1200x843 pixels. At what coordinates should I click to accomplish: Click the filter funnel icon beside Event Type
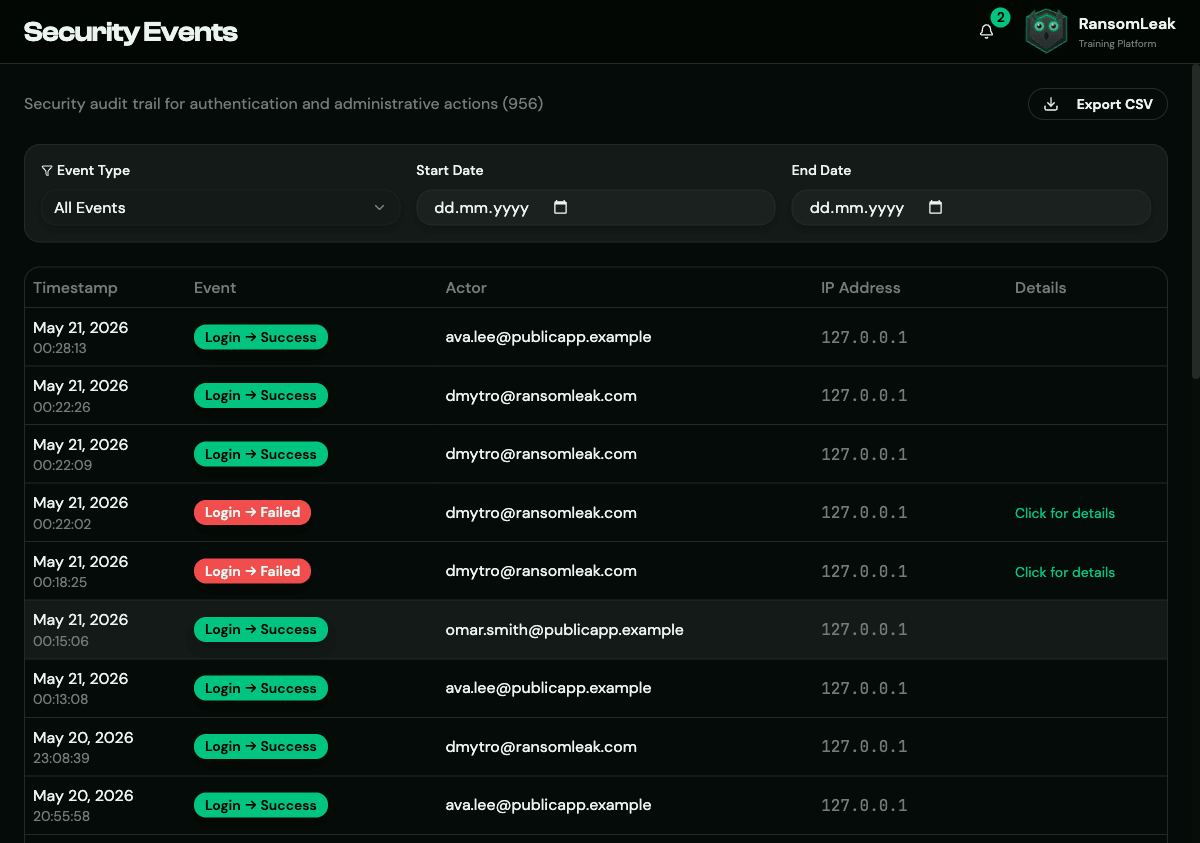[47, 170]
